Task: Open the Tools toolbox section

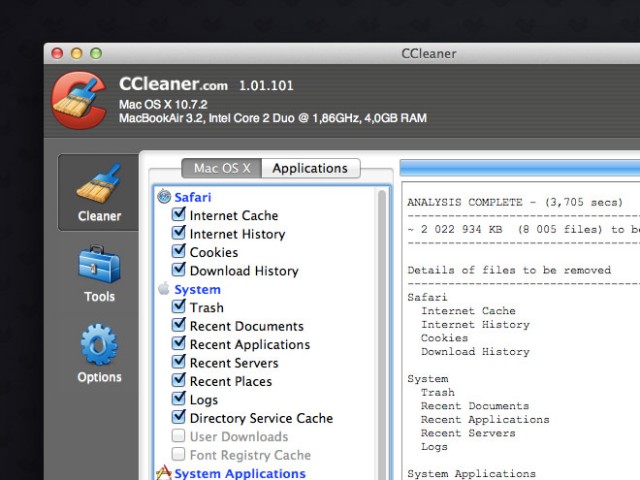Action: (99, 274)
